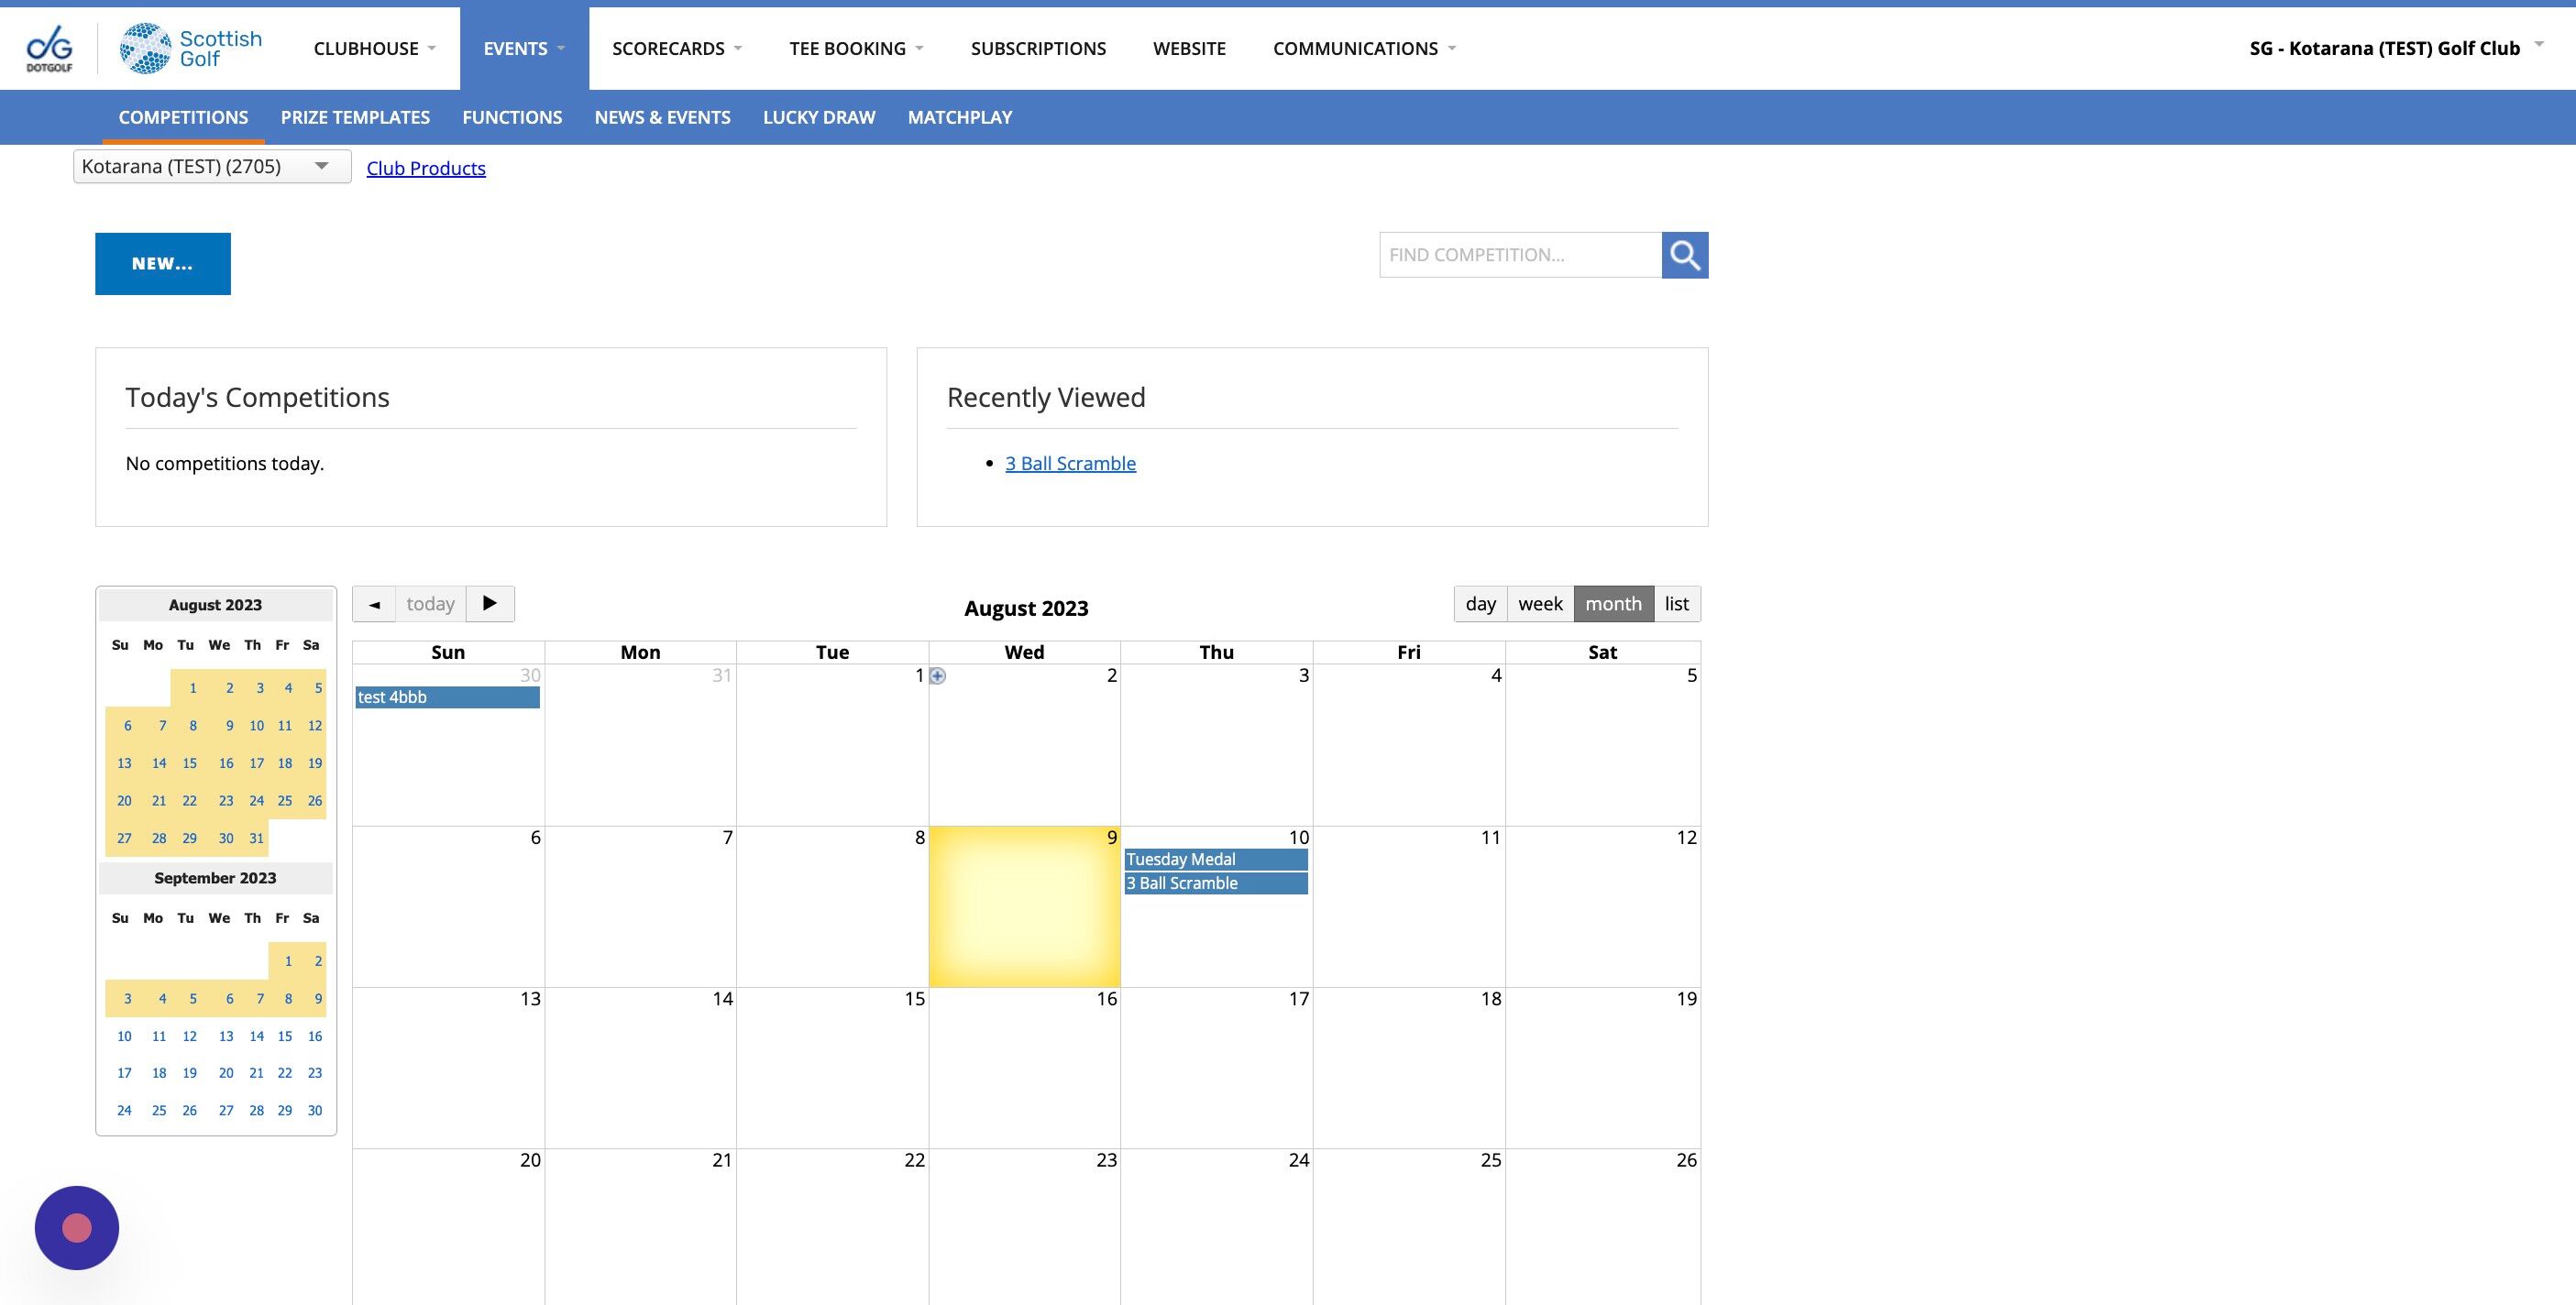The width and height of the screenshot is (2576, 1305).
Task: Open the Tuesday Medal calendar event
Action: (x=1215, y=859)
